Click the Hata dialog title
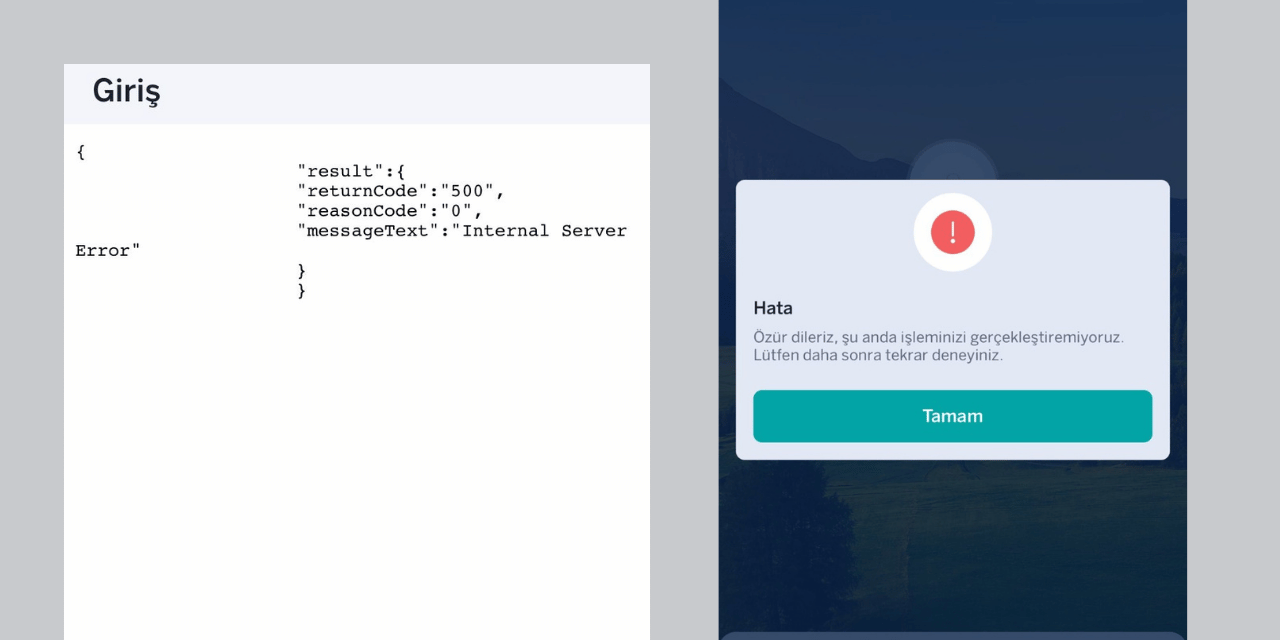The image size is (1280, 640). coord(773,308)
